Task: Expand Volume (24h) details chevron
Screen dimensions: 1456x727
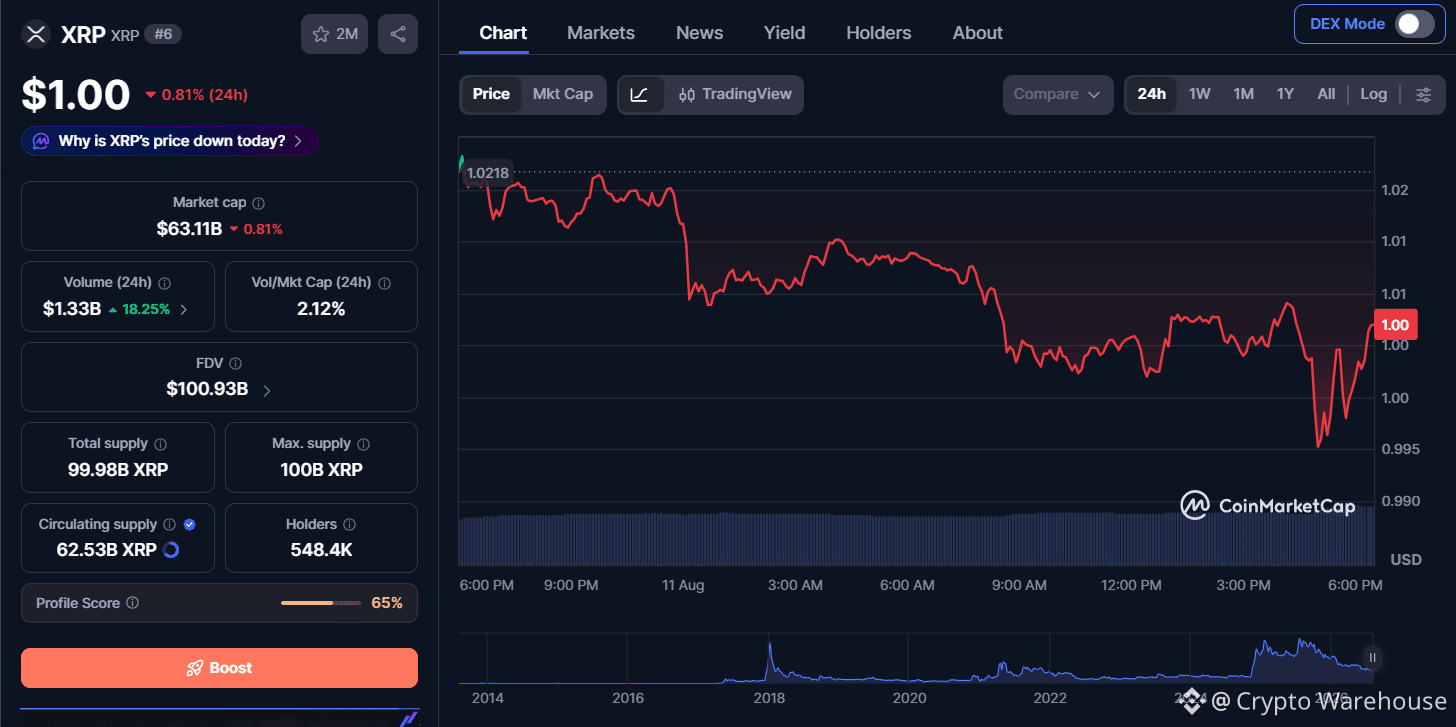Action: [x=183, y=309]
